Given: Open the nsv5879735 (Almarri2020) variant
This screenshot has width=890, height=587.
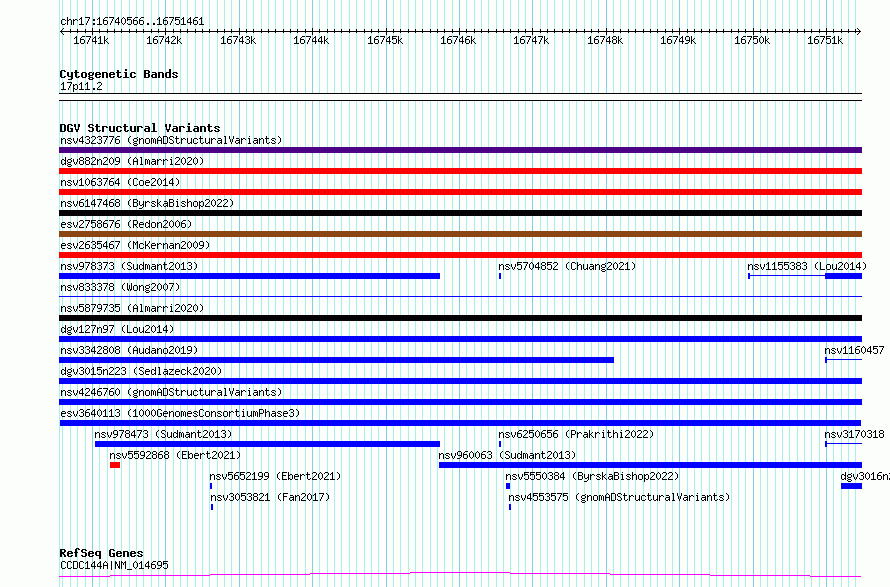Looking at the screenshot, I should coord(132,308).
